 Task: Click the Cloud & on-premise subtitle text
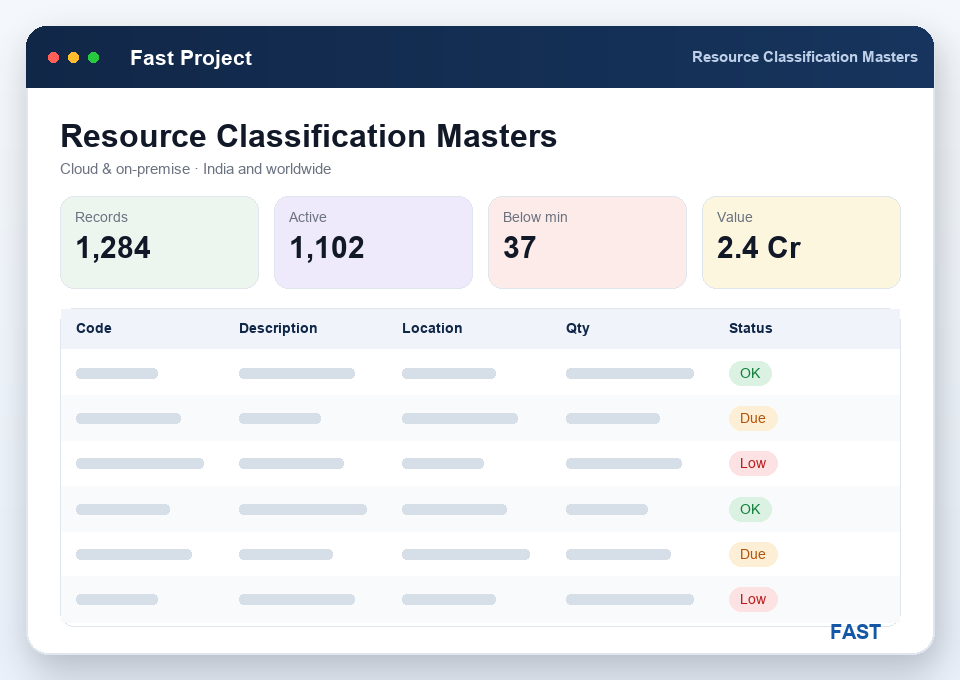point(195,169)
